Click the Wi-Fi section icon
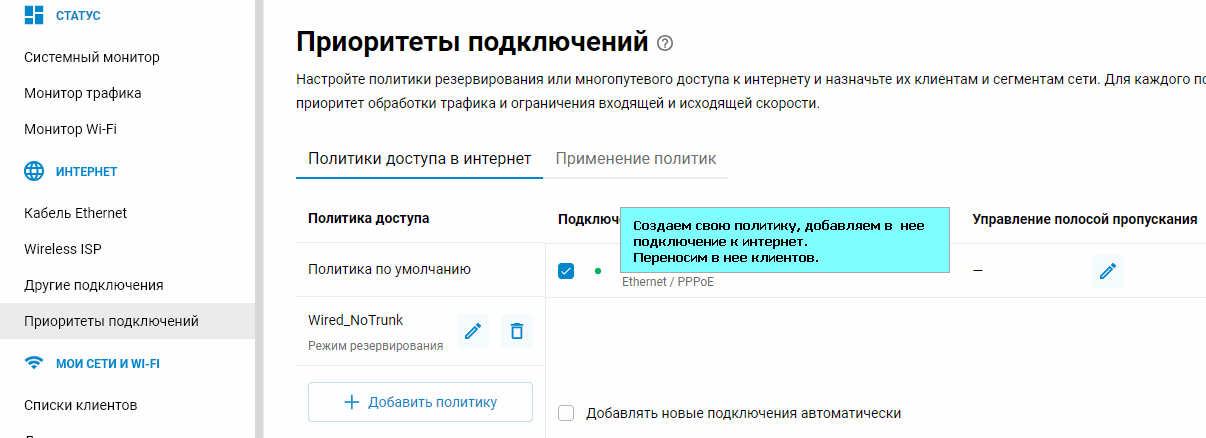The height and width of the screenshot is (438, 1206). [x=34, y=363]
